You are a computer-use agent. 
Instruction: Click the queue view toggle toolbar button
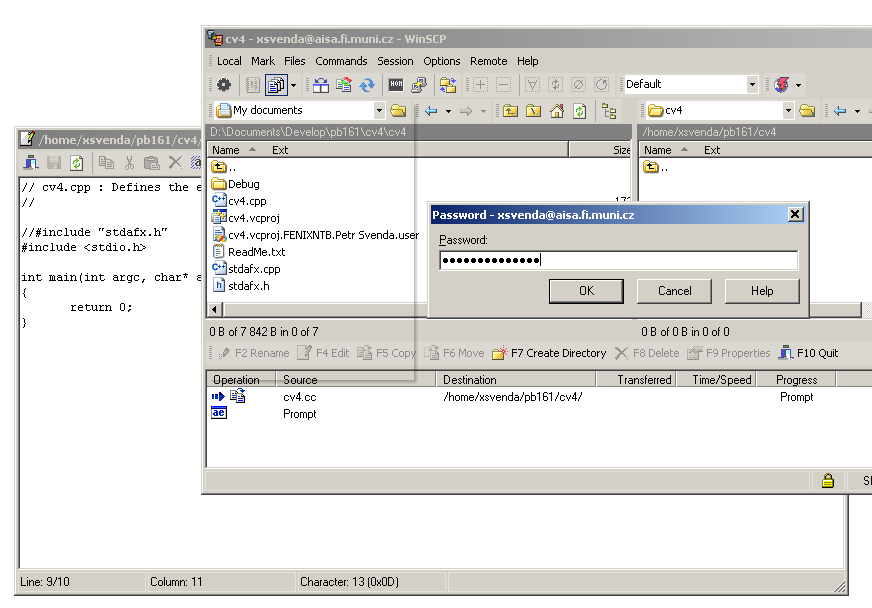click(x=276, y=85)
